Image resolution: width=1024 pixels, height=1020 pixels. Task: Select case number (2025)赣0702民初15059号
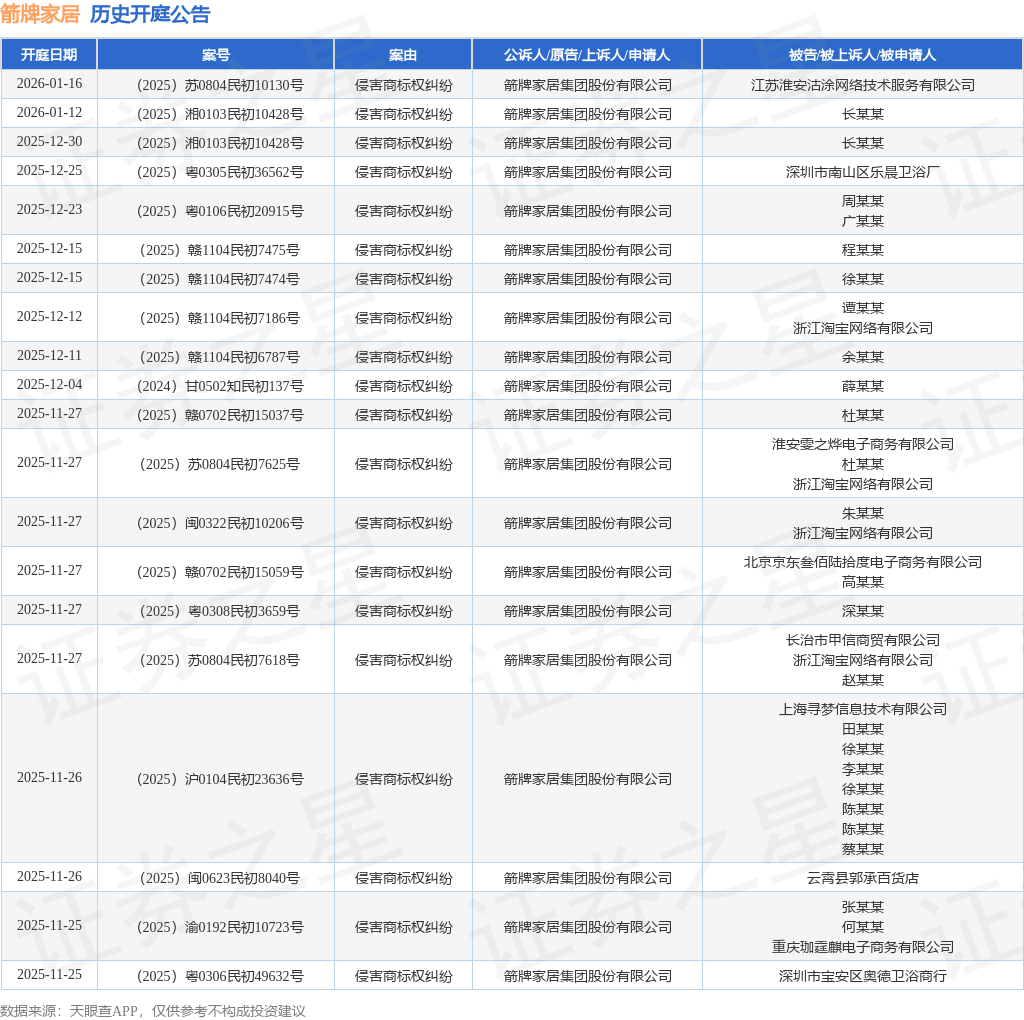pos(219,572)
